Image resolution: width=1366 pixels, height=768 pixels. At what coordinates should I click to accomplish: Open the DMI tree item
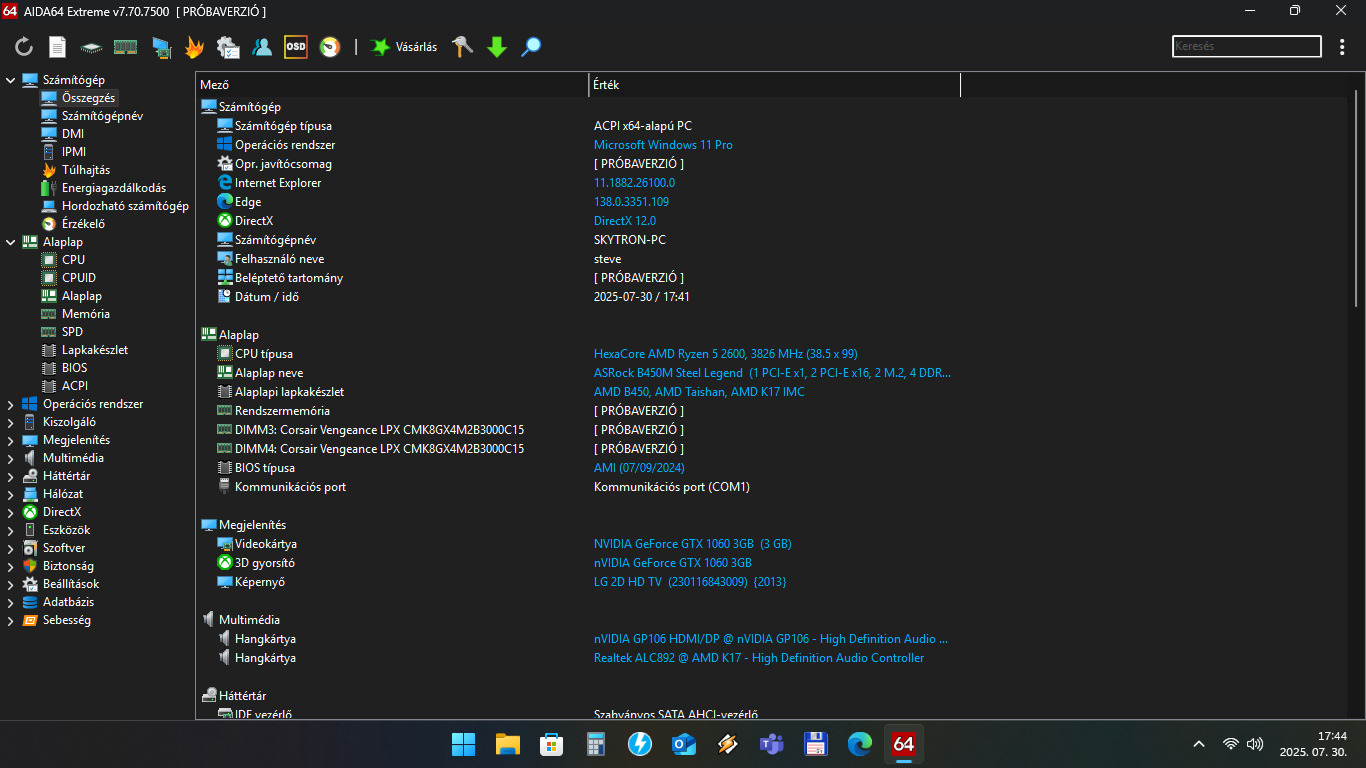click(73, 134)
